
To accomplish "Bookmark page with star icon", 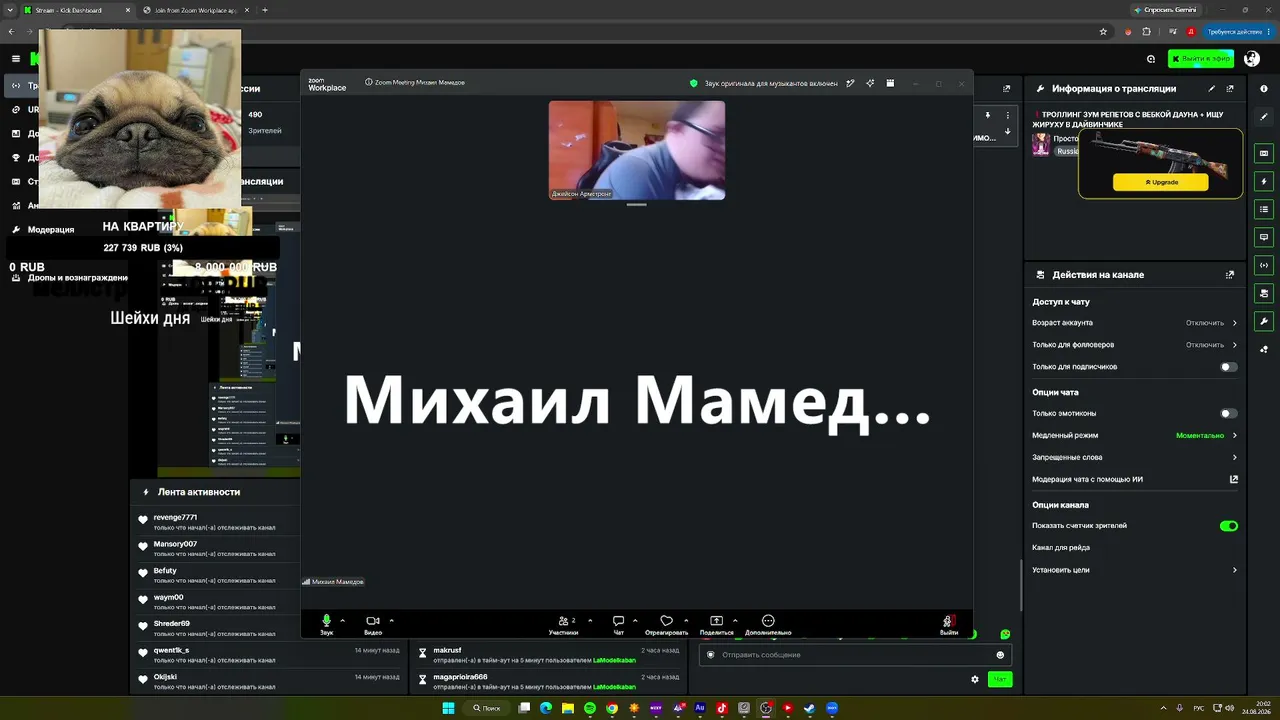I will pos(1103,32).
